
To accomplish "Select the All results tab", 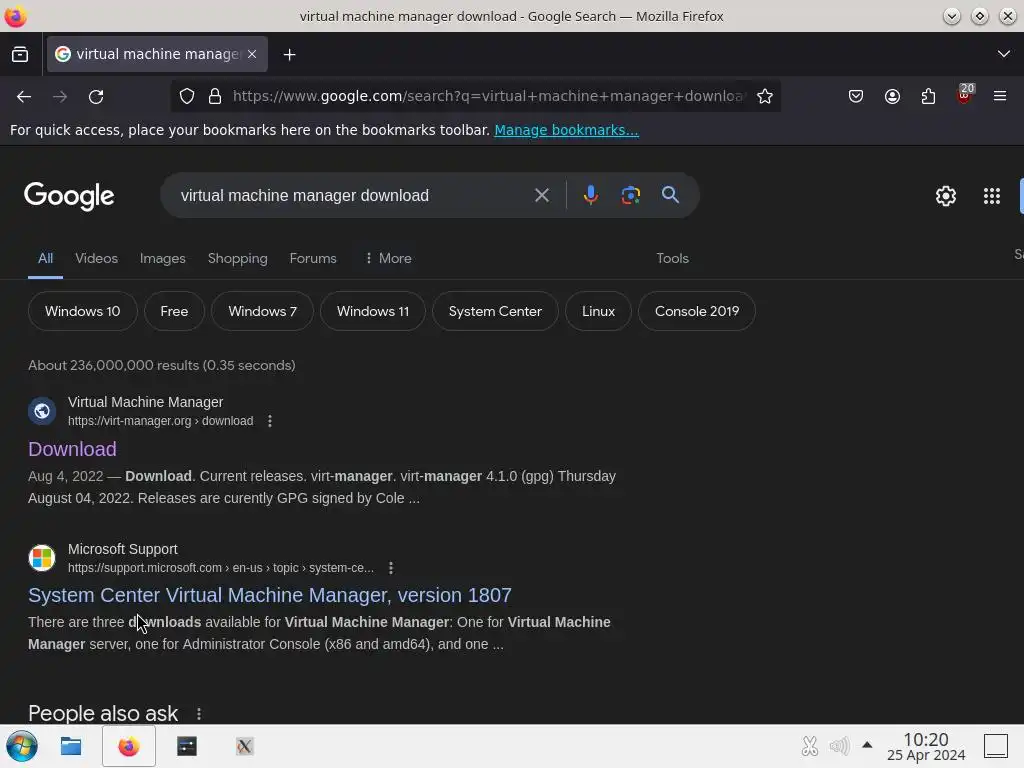I will 45,259.
